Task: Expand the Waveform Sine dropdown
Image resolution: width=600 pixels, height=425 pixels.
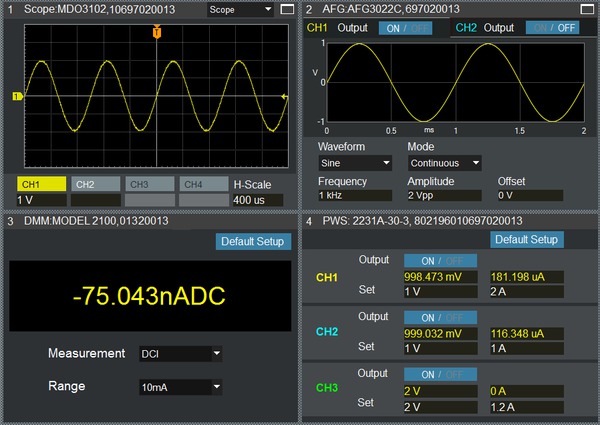Action: coord(355,162)
